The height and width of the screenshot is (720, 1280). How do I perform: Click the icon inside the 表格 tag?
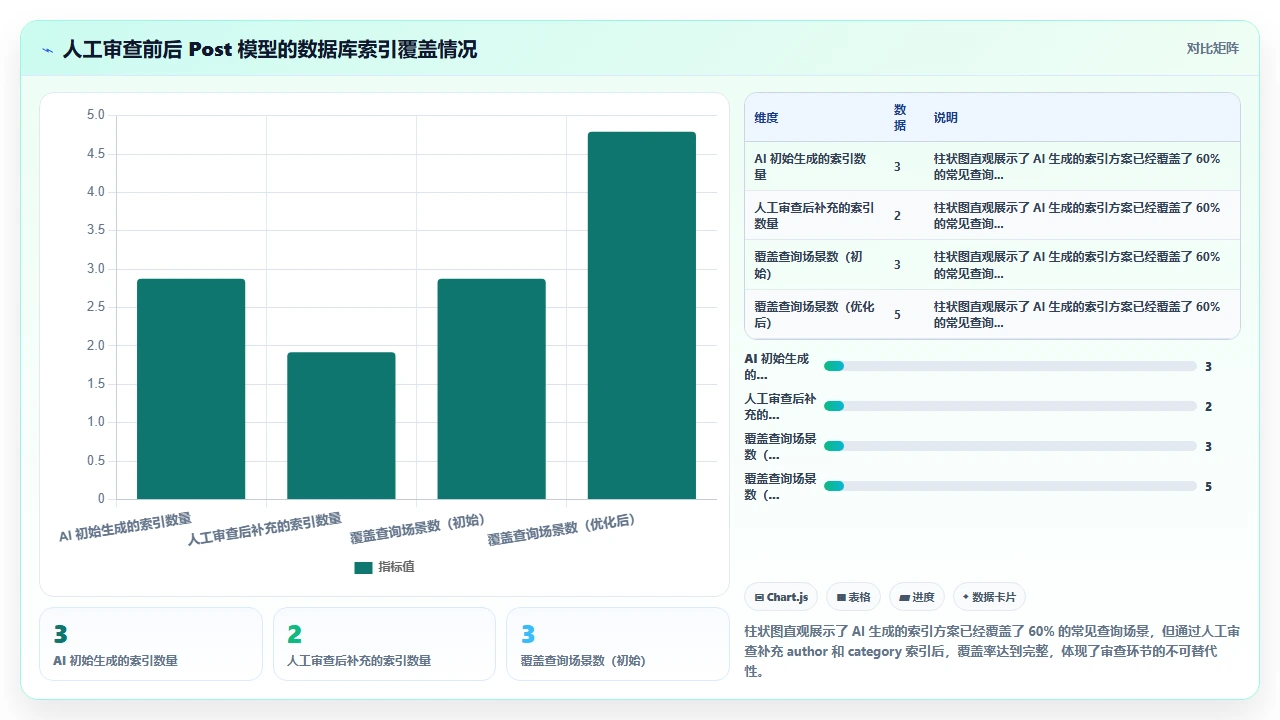[842, 597]
